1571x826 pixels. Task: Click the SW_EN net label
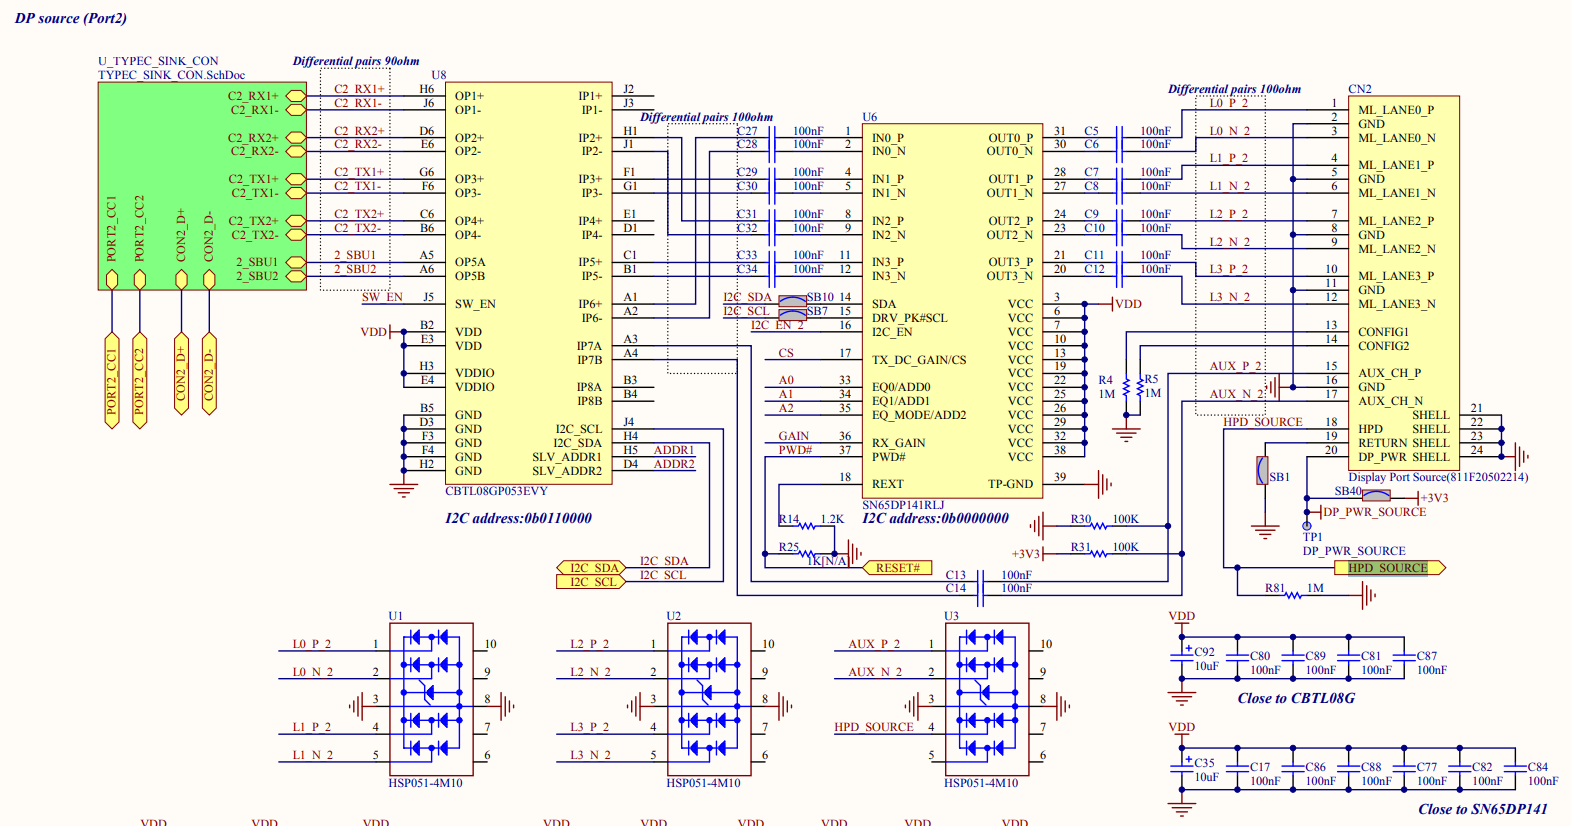tap(382, 297)
